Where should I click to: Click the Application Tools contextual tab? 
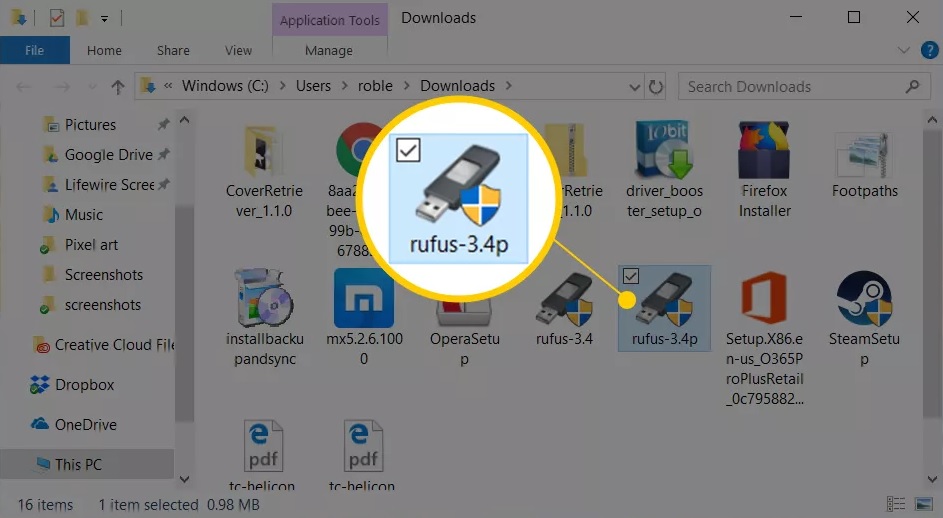click(330, 20)
